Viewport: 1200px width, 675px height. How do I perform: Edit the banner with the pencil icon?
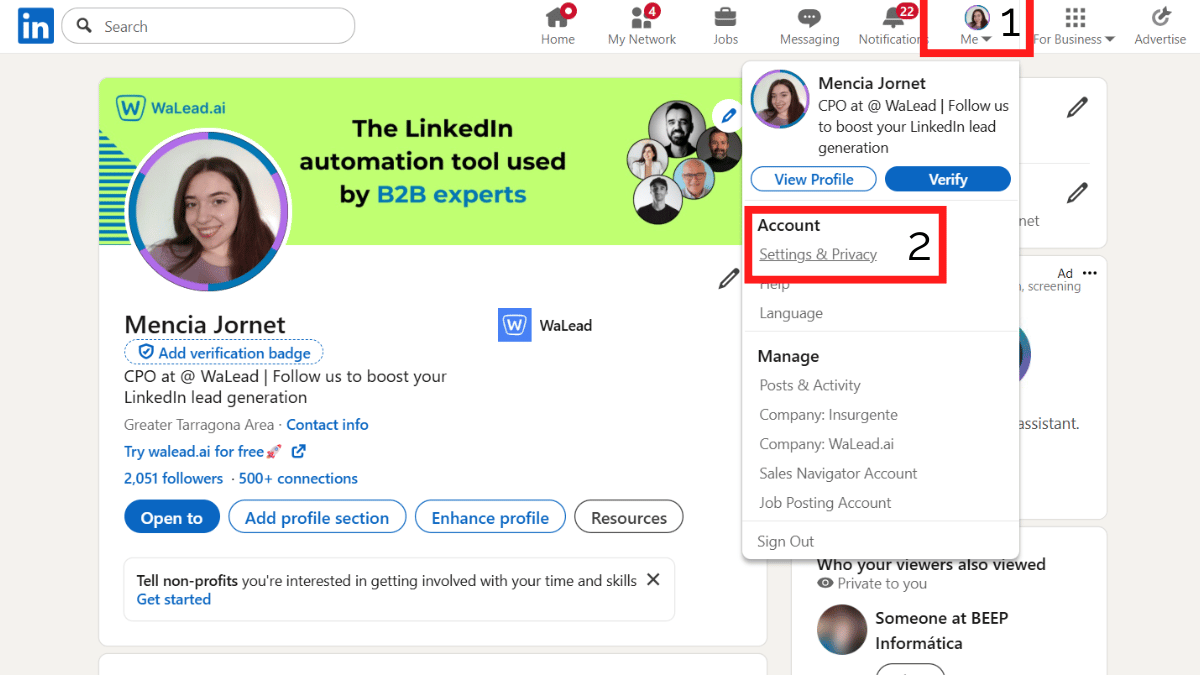(x=728, y=116)
